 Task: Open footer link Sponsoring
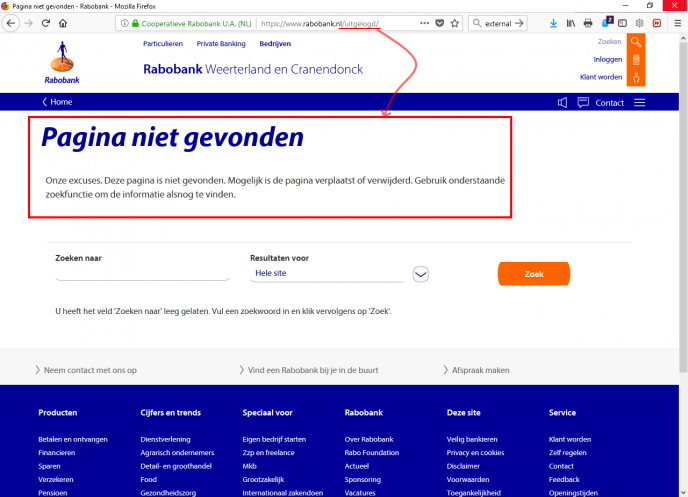(363, 480)
